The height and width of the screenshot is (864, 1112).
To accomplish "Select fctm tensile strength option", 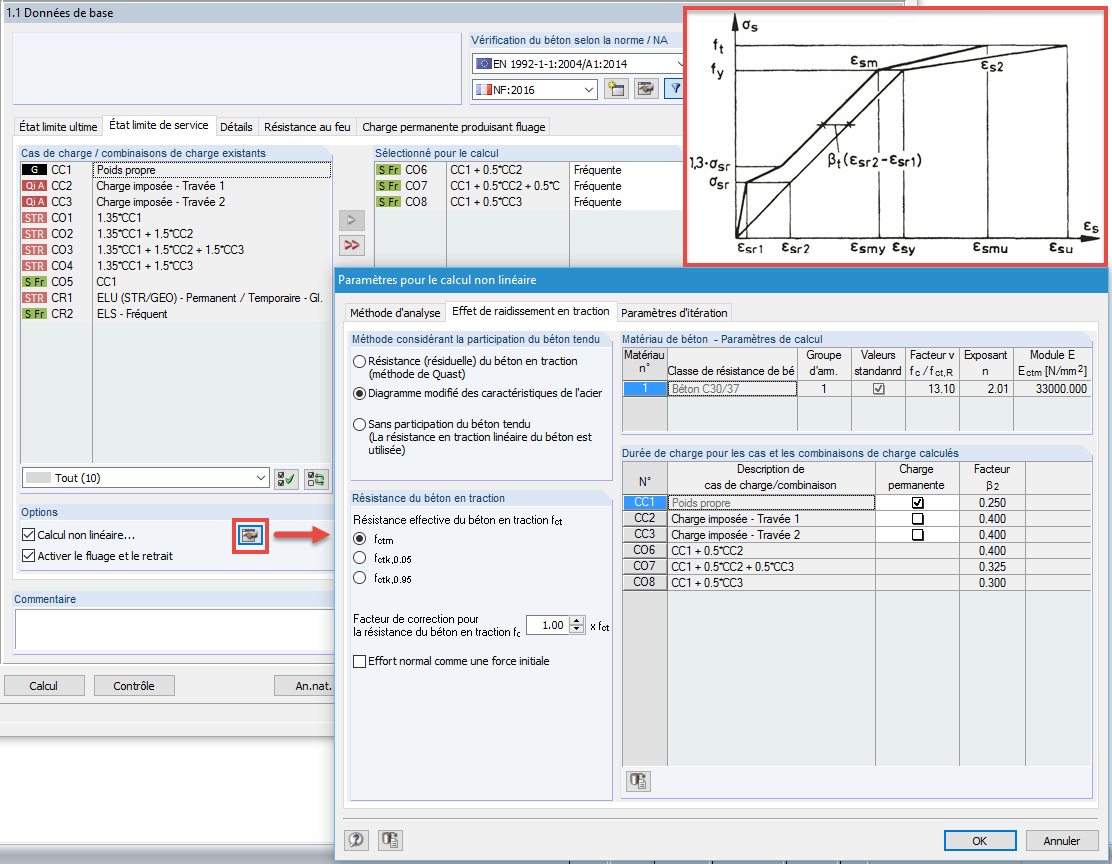I will [x=360, y=538].
